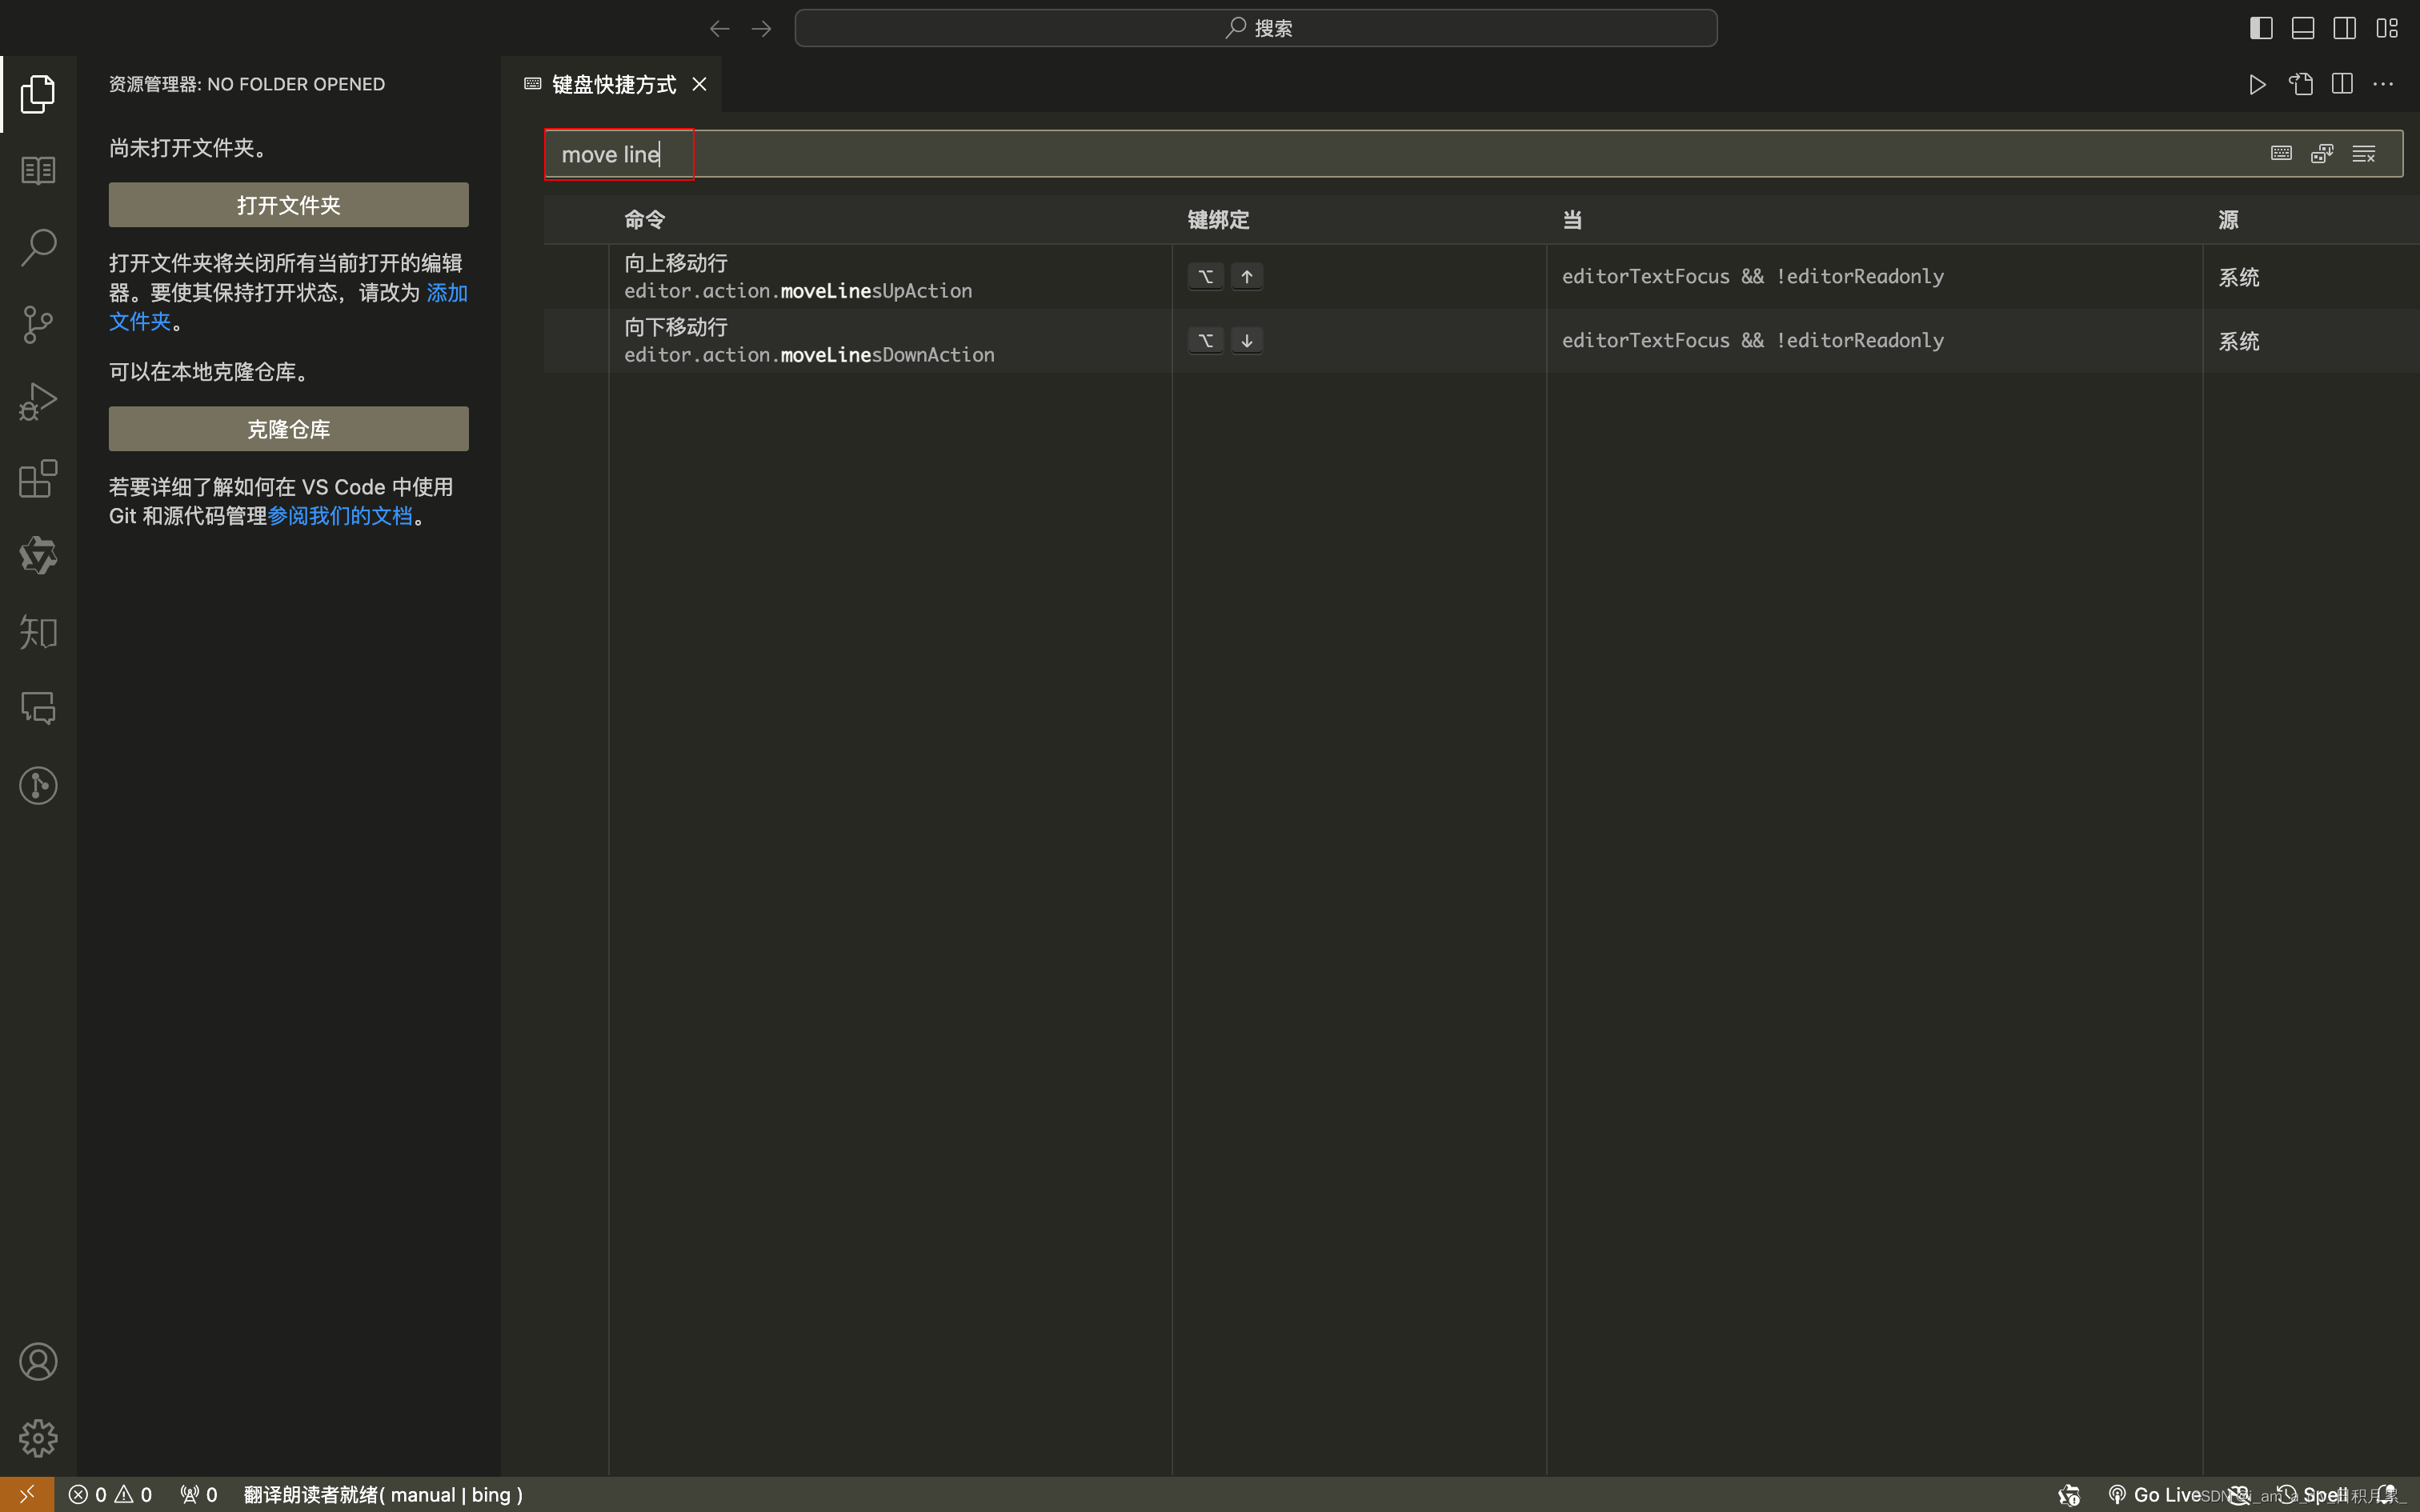Open Customize Layout menu
Image resolution: width=2420 pixels, height=1512 pixels.
click(2387, 28)
